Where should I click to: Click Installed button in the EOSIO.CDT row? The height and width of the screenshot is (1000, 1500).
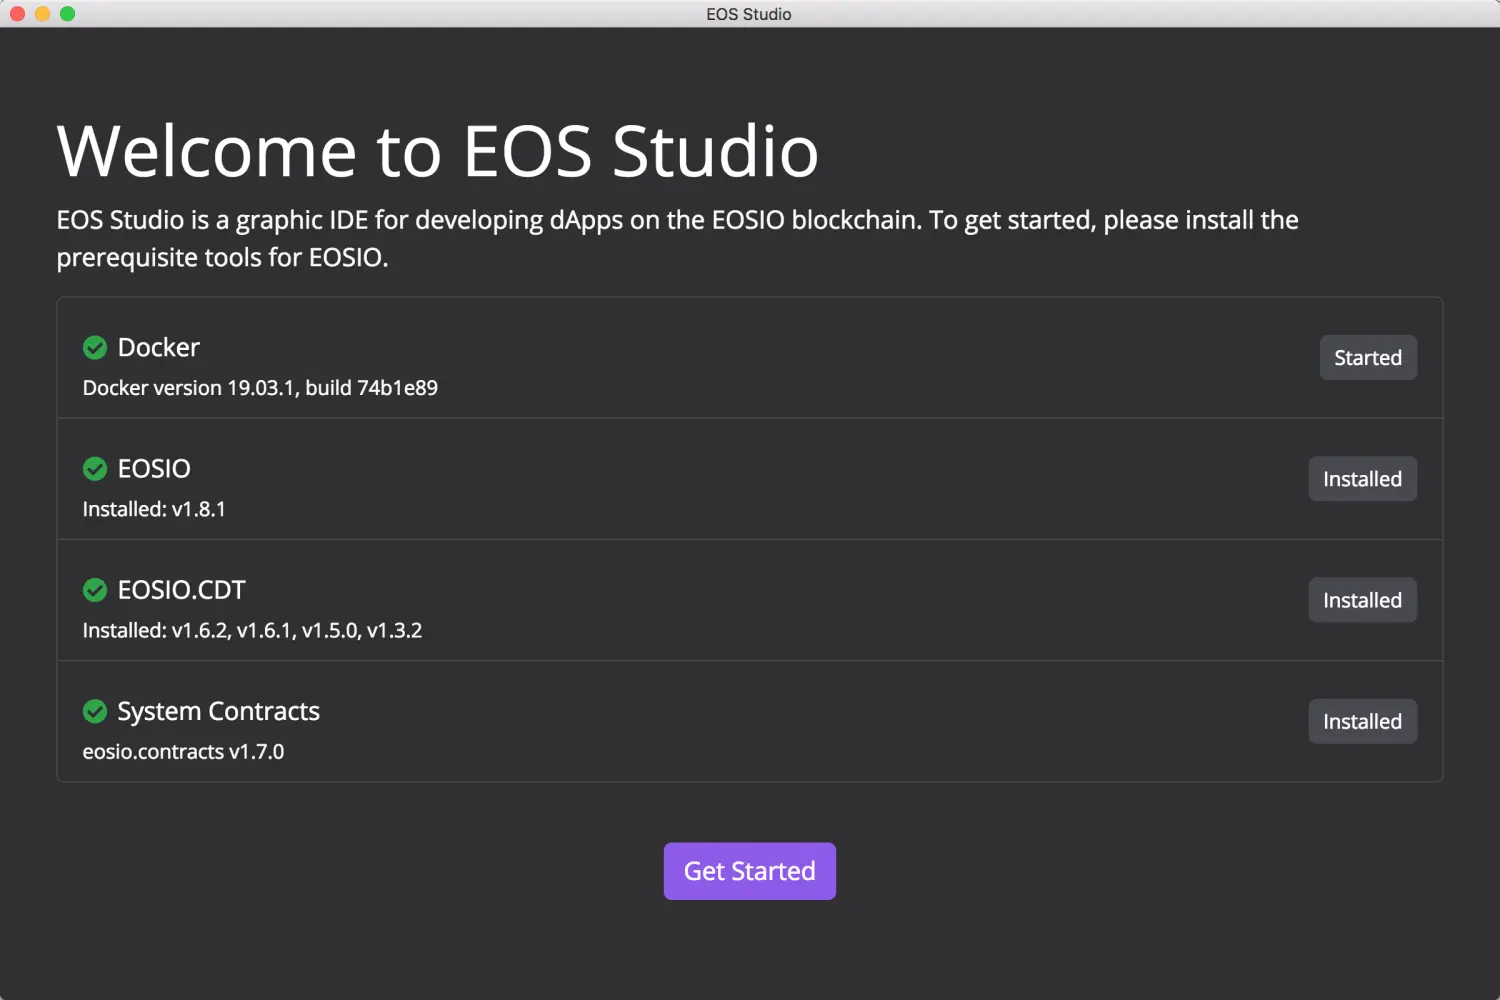pyautogui.click(x=1362, y=600)
